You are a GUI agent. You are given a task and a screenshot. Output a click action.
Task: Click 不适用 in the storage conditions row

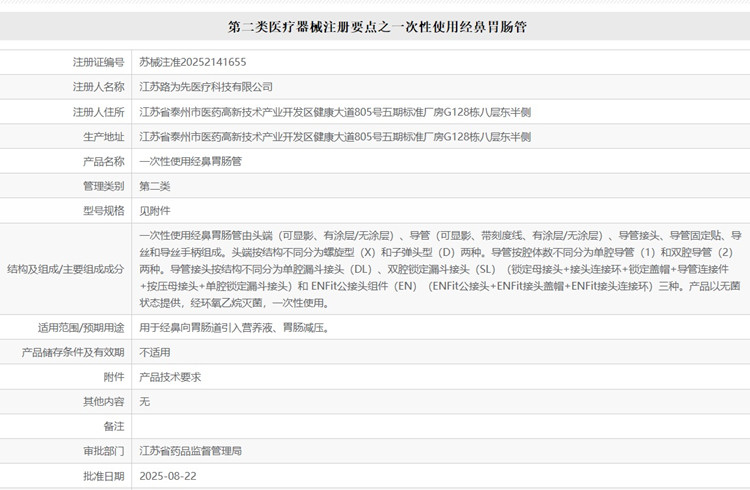[155, 352]
